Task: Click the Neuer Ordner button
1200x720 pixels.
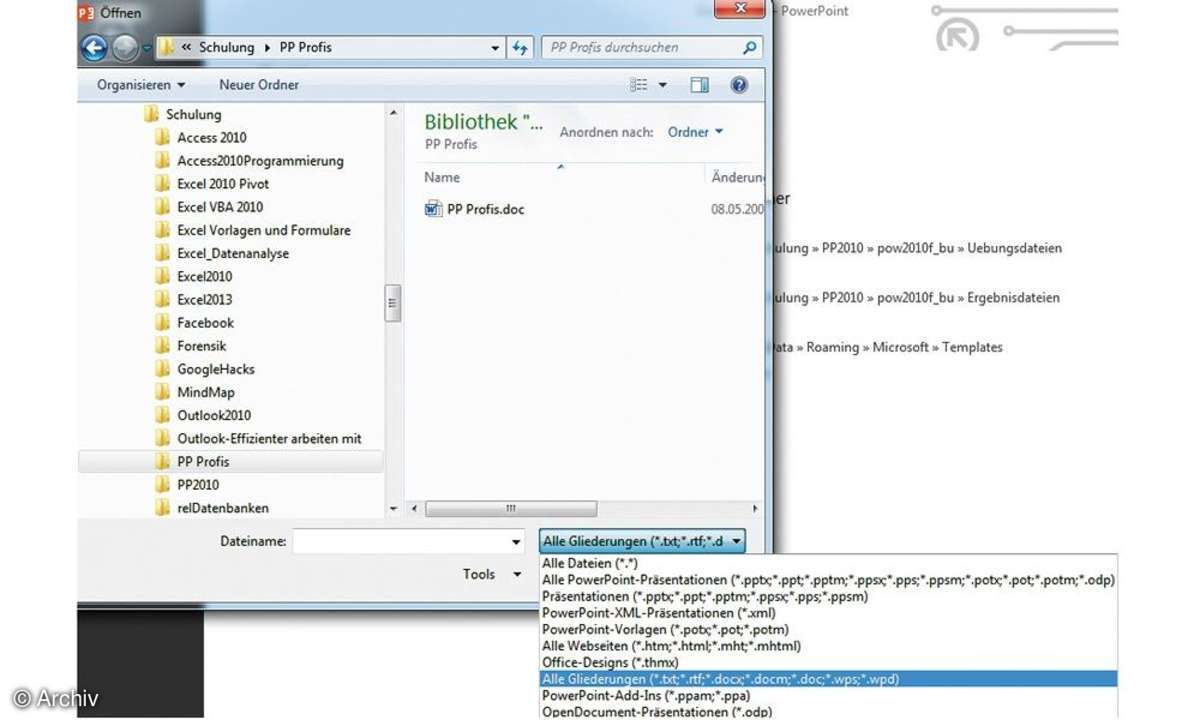Action: click(259, 85)
